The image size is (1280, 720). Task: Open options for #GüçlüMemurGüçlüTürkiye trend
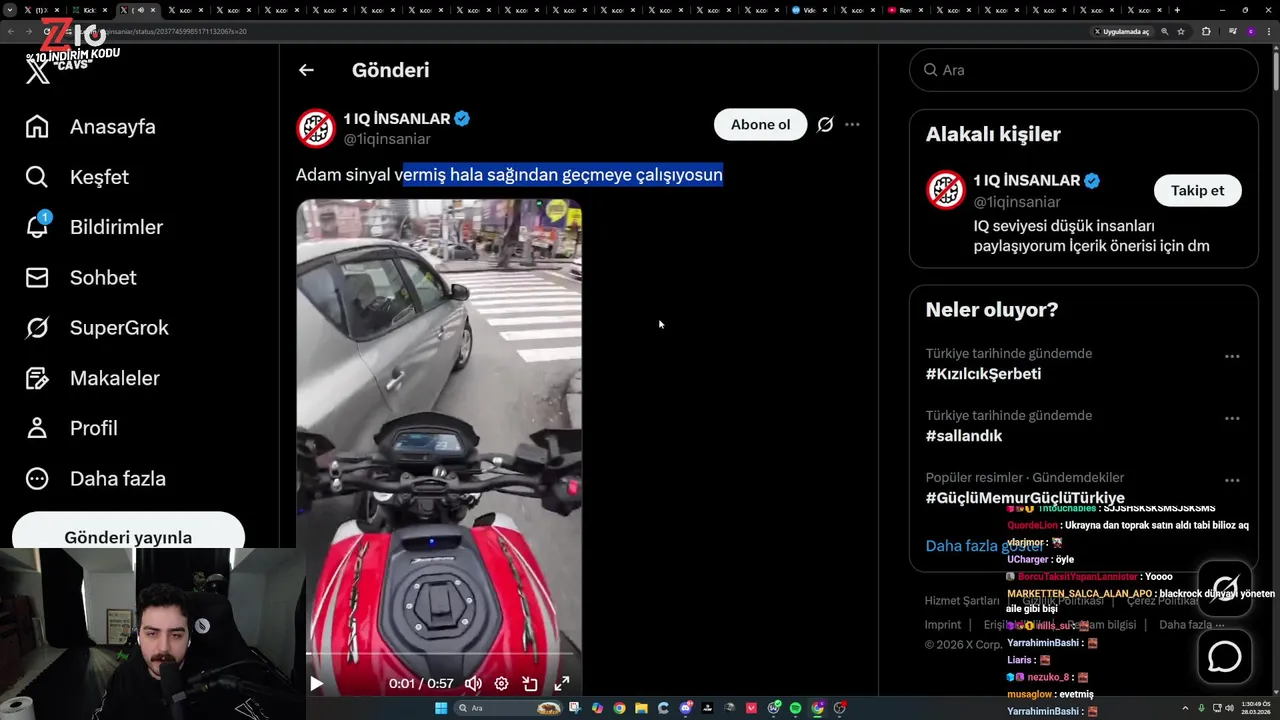click(x=1232, y=480)
